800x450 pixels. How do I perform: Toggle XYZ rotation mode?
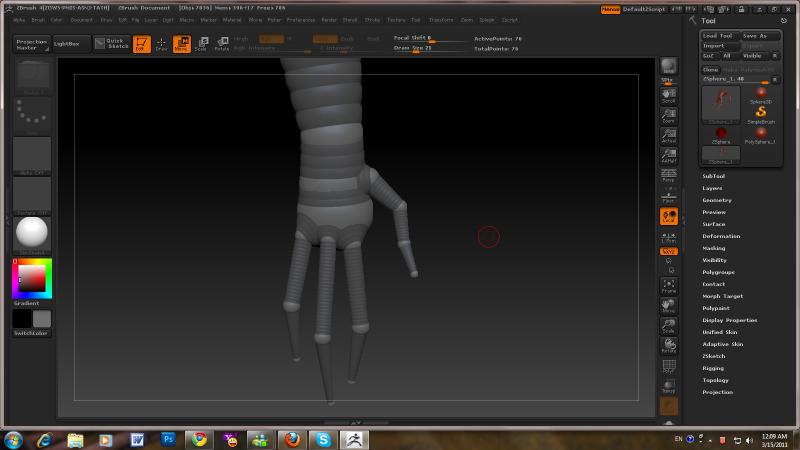pyautogui.click(x=668, y=252)
